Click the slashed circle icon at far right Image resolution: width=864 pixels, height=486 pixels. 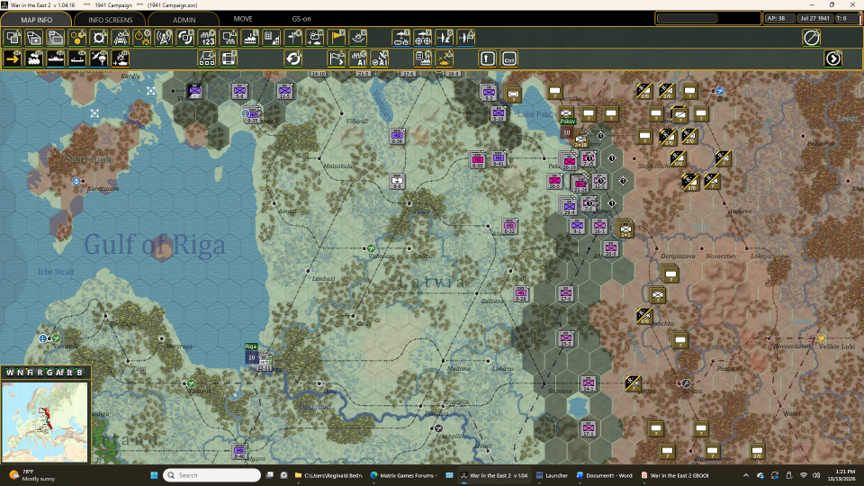pyautogui.click(x=811, y=38)
